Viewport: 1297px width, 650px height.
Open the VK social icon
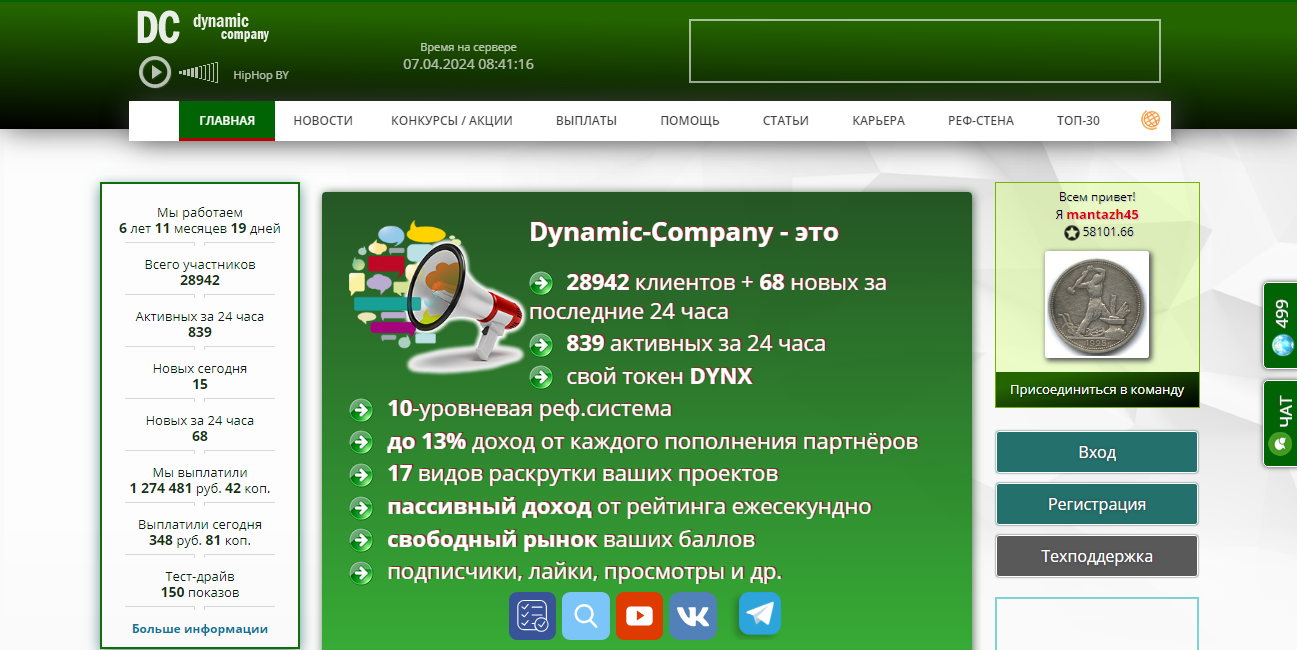click(x=692, y=616)
